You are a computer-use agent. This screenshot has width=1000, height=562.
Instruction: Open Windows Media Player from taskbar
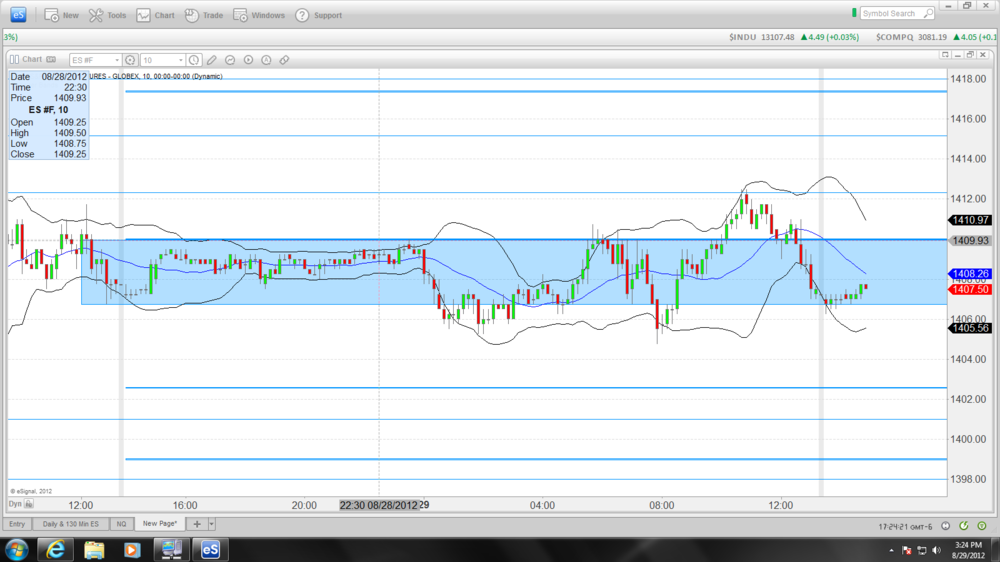(x=132, y=549)
